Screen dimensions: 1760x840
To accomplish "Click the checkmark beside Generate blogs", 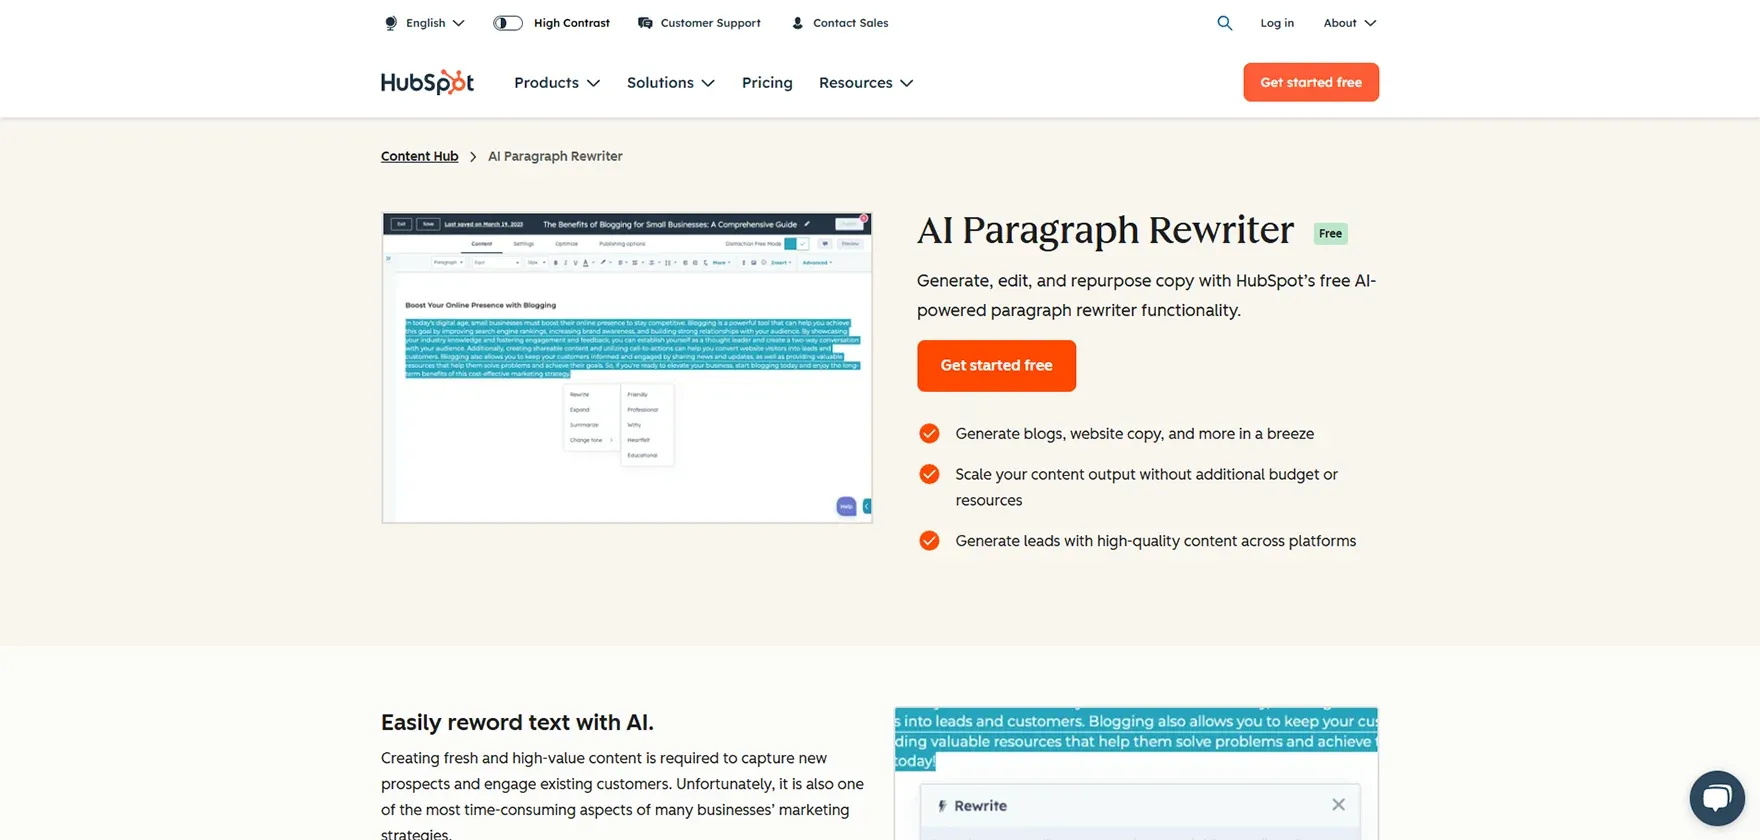I will (929, 433).
